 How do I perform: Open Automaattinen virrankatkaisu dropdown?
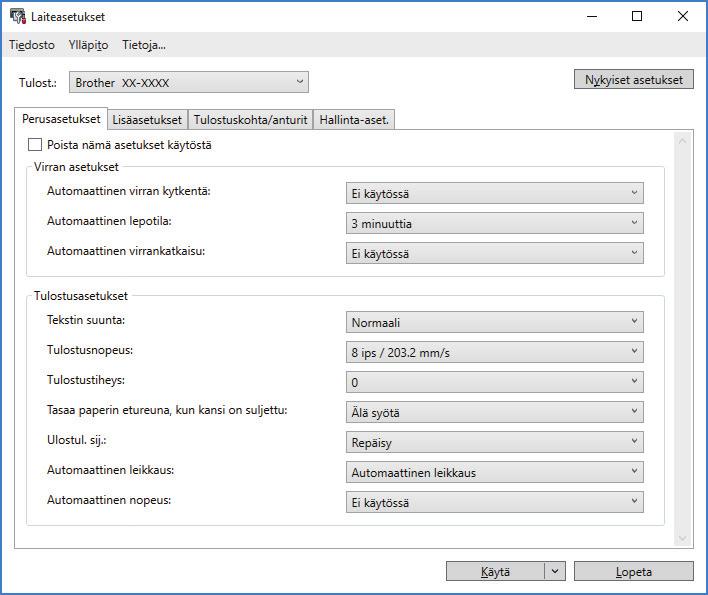(494, 253)
